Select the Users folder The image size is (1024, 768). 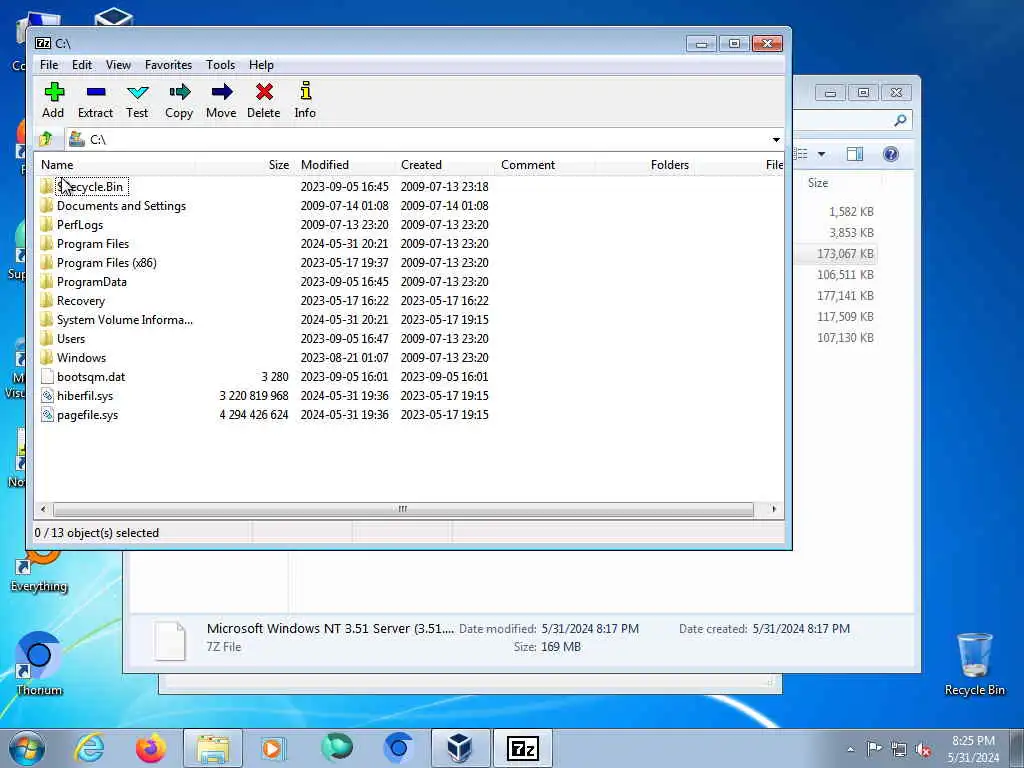pyautogui.click(x=71, y=338)
